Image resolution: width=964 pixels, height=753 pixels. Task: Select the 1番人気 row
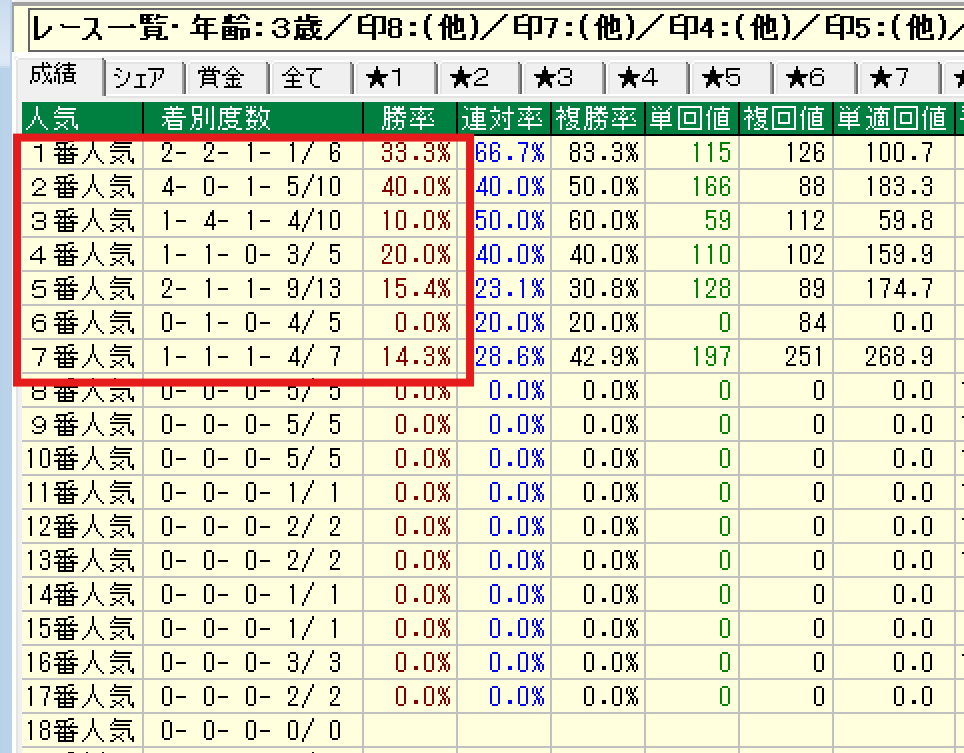coord(82,153)
